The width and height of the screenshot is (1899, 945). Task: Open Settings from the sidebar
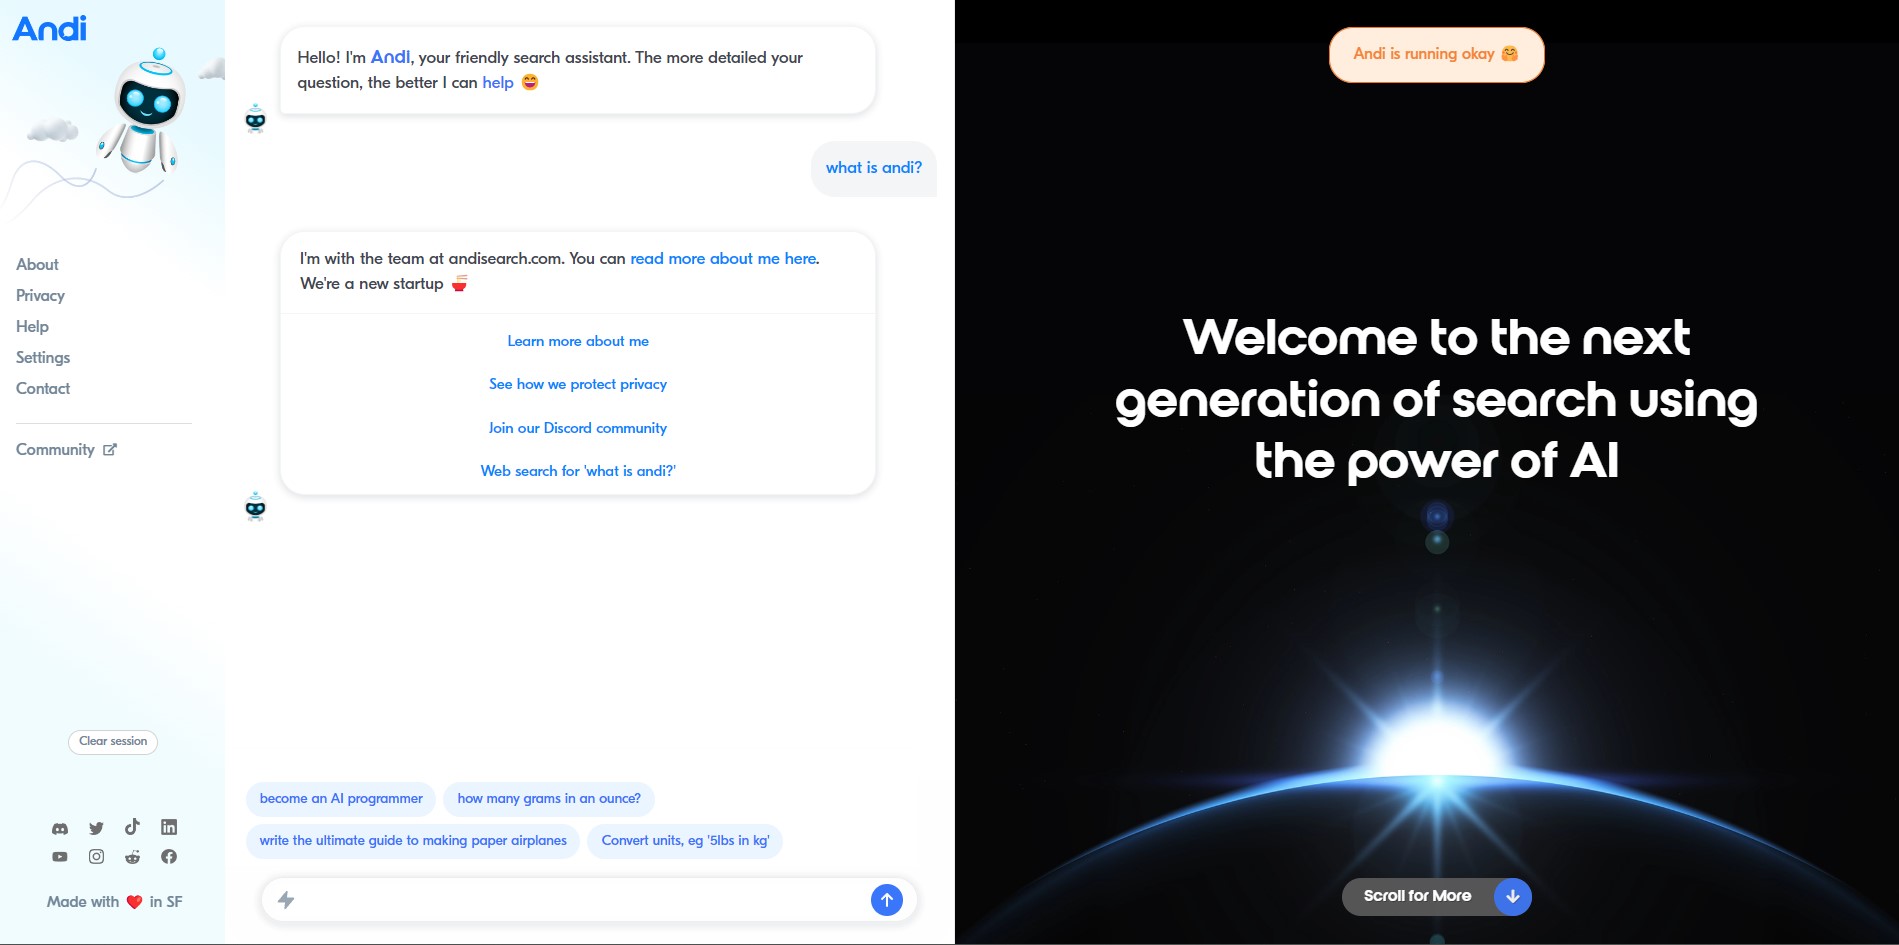point(43,357)
